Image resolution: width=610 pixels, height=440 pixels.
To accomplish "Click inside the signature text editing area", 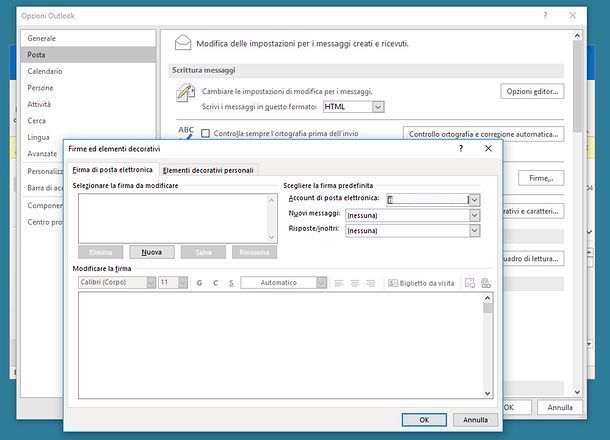I will tap(280, 345).
